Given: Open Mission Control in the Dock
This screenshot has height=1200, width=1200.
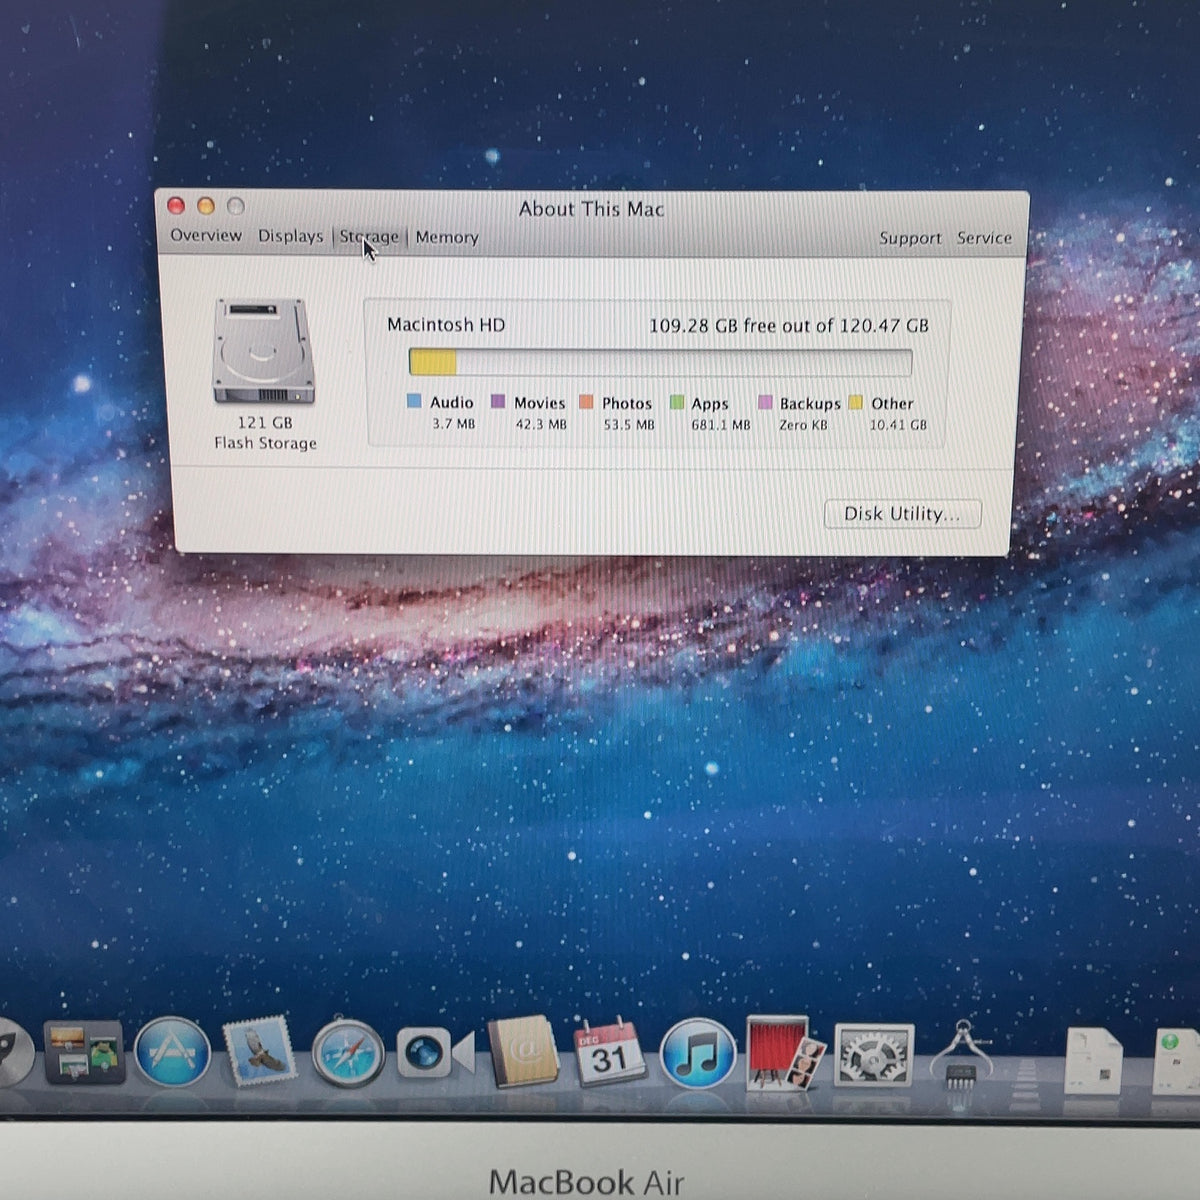Looking at the screenshot, I should pyautogui.click(x=84, y=1053).
